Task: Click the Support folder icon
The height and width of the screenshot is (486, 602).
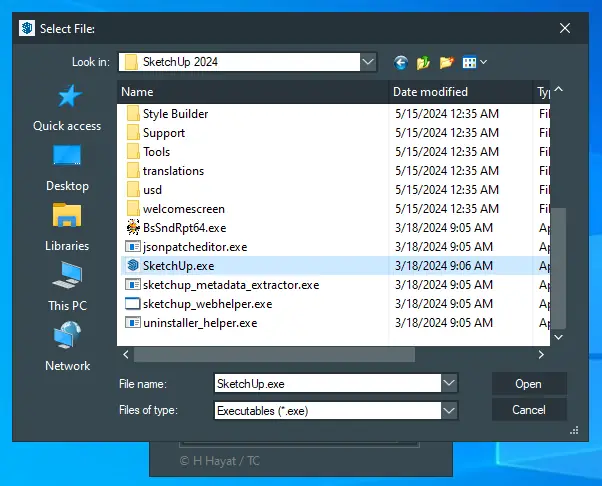Action: (x=133, y=132)
